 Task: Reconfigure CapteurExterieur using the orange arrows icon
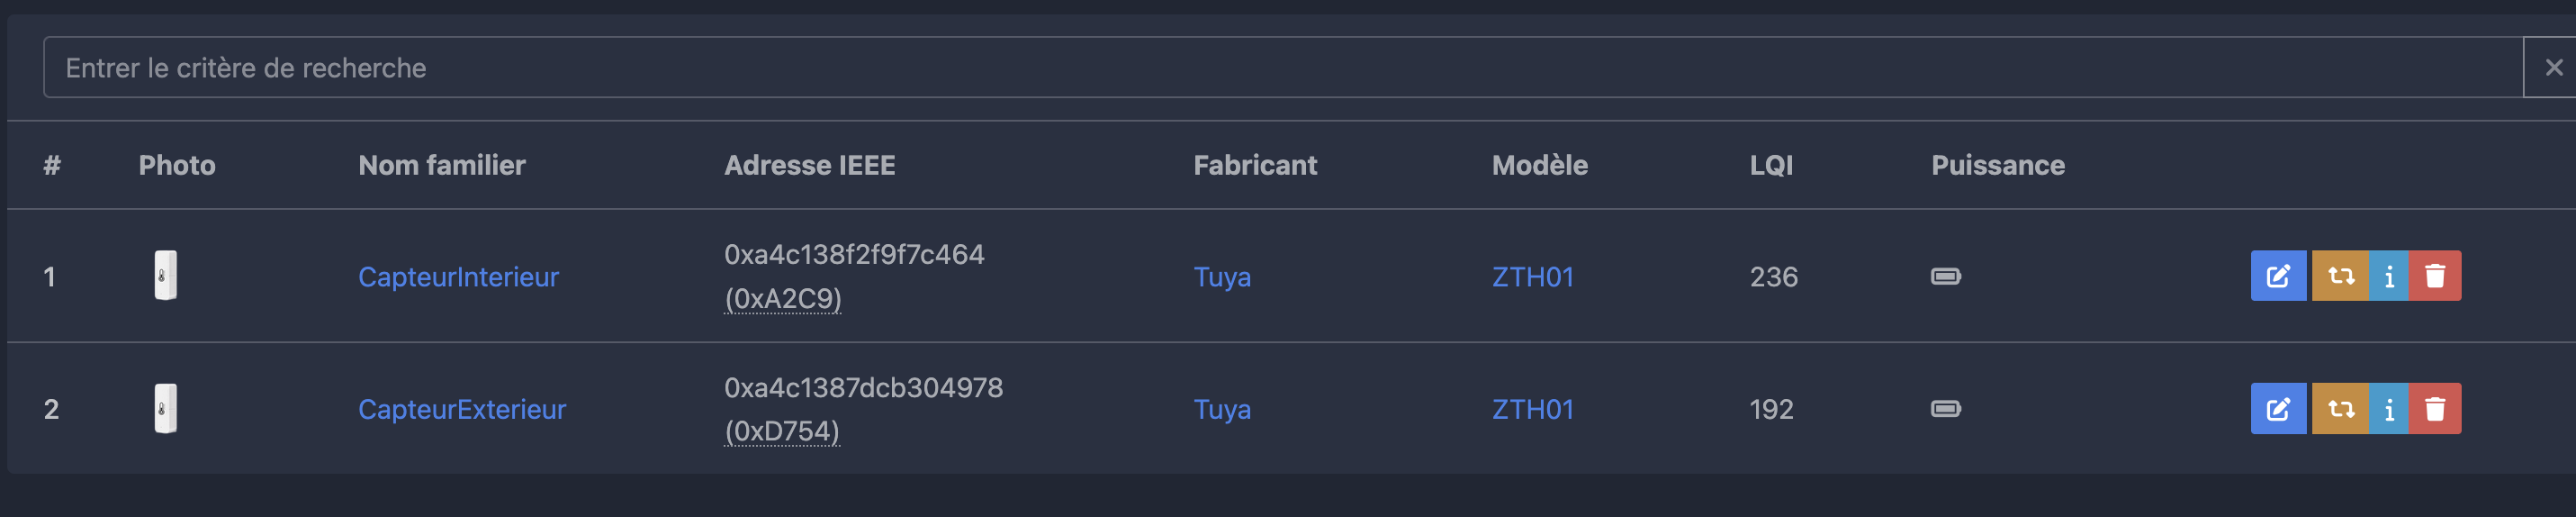click(2340, 409)
